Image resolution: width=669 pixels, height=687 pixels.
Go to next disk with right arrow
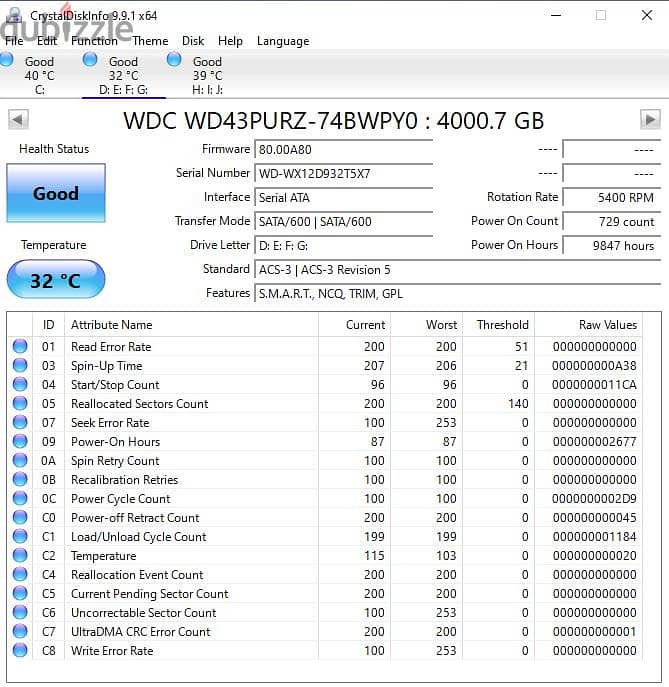tap(650, 119)
